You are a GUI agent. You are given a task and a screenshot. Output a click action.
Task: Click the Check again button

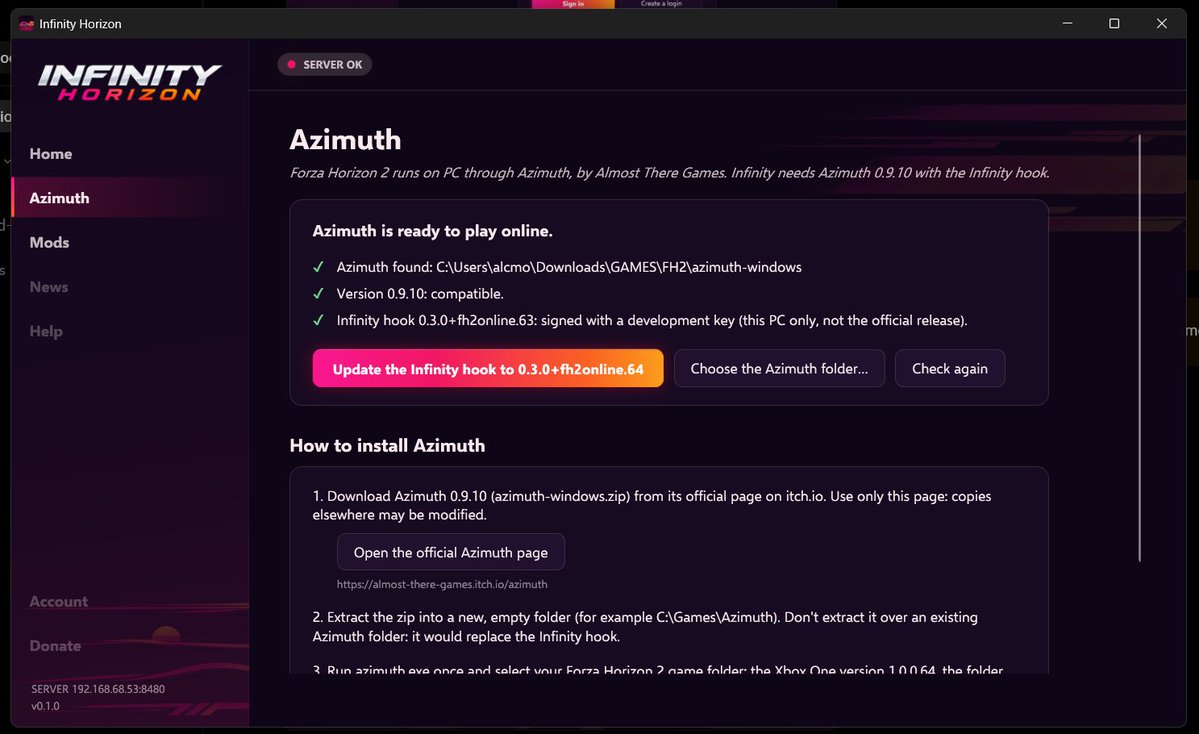point(950,369)
